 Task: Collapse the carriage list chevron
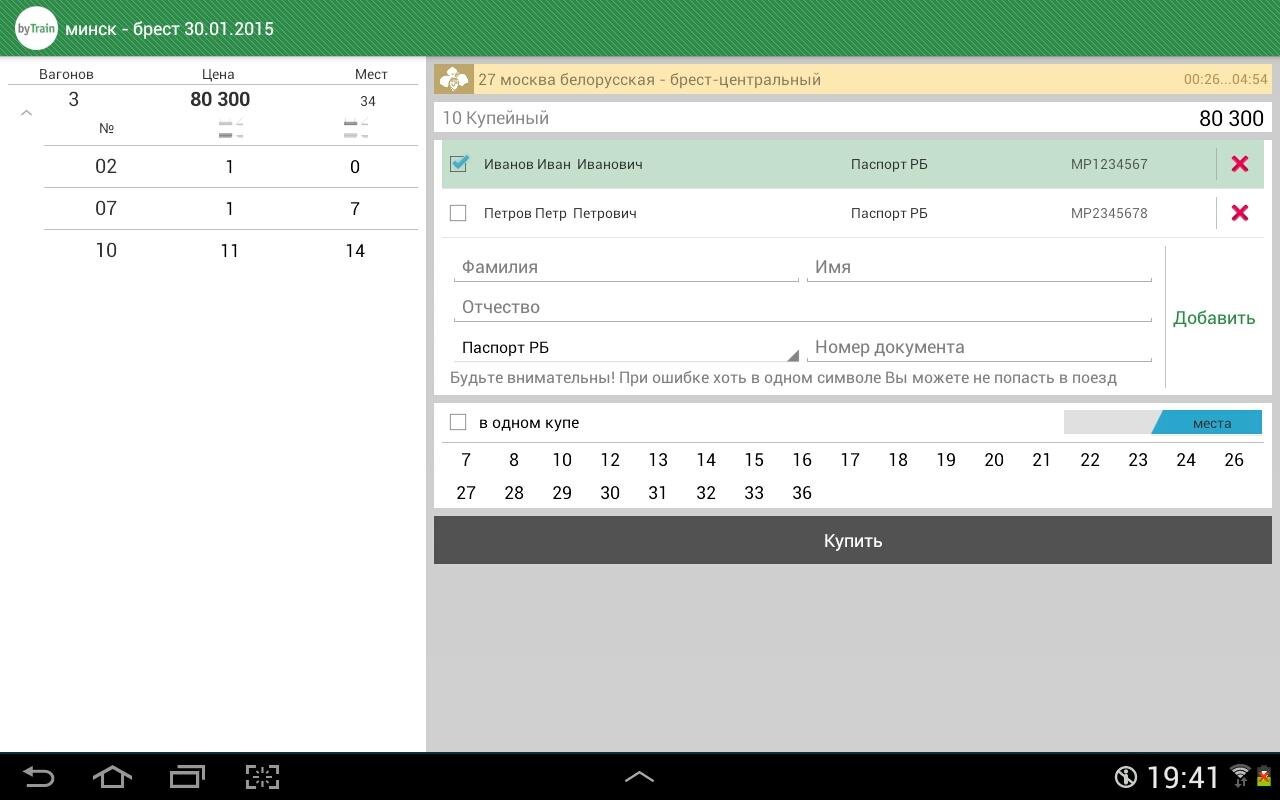click(x=27, y=113)
